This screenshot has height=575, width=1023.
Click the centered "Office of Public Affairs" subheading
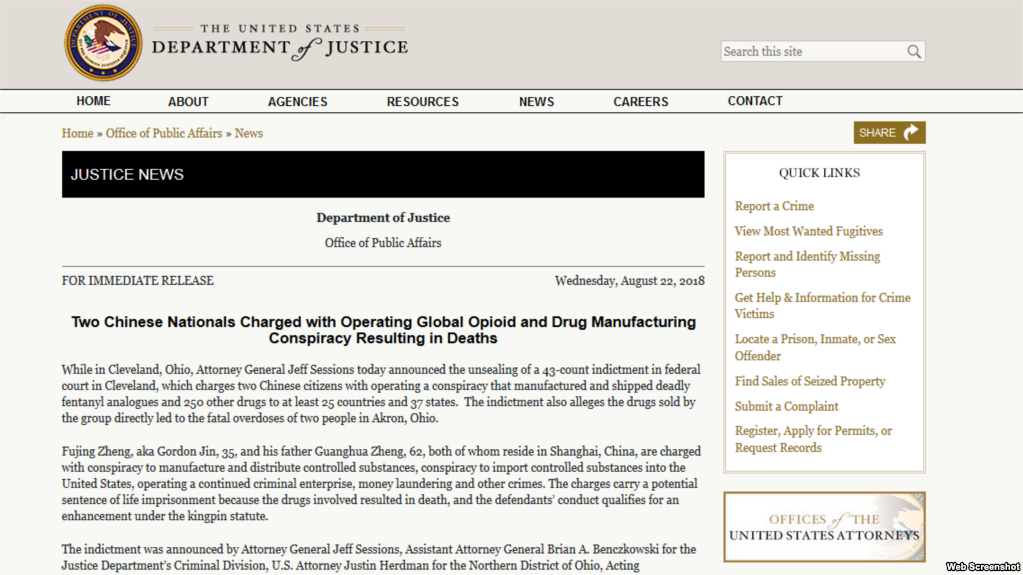pos(383,243)
